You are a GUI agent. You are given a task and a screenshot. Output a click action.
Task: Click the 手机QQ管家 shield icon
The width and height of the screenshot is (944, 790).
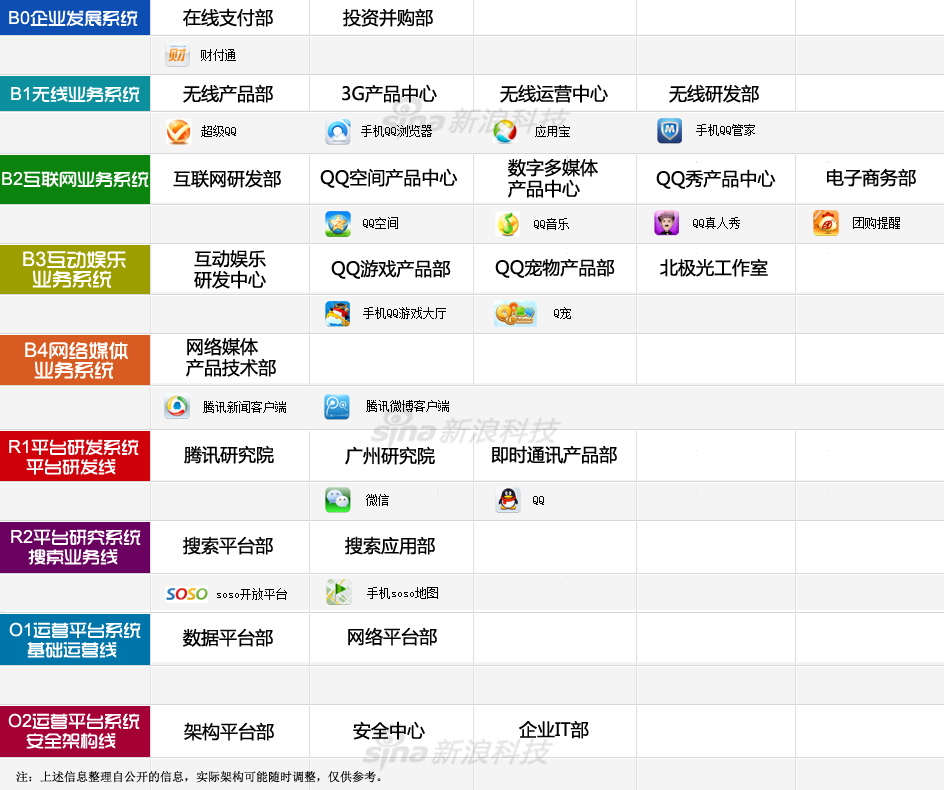point(669,131)
